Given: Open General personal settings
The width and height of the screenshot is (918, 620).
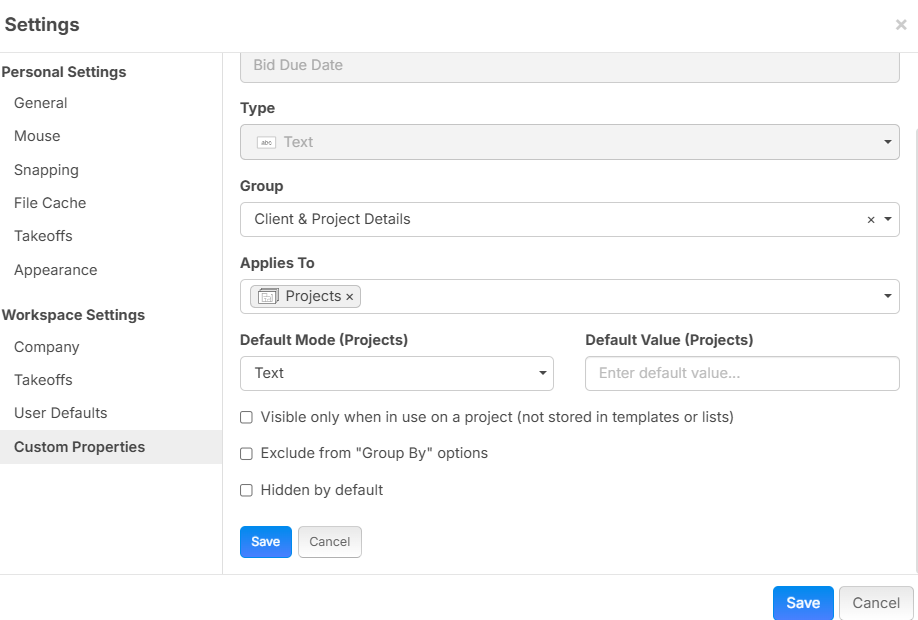Looking at the screenshot, I should (x=41, y=103).
